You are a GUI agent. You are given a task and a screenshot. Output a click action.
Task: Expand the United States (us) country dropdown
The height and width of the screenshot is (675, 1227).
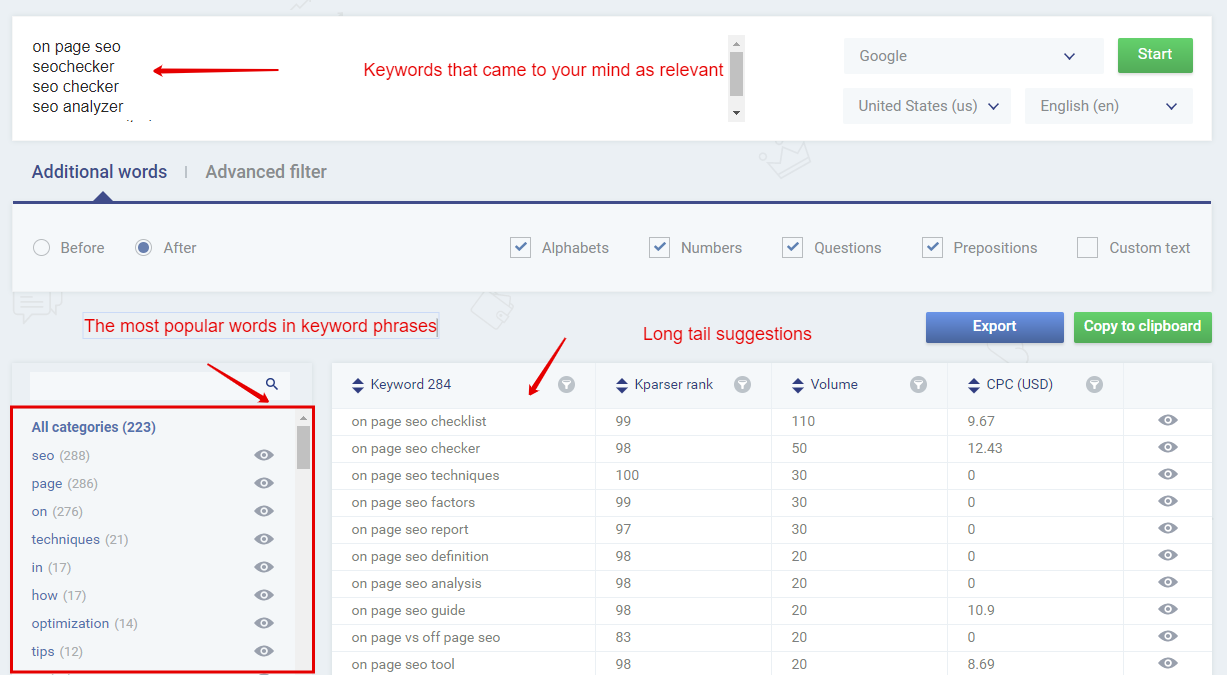pos(927,106)
